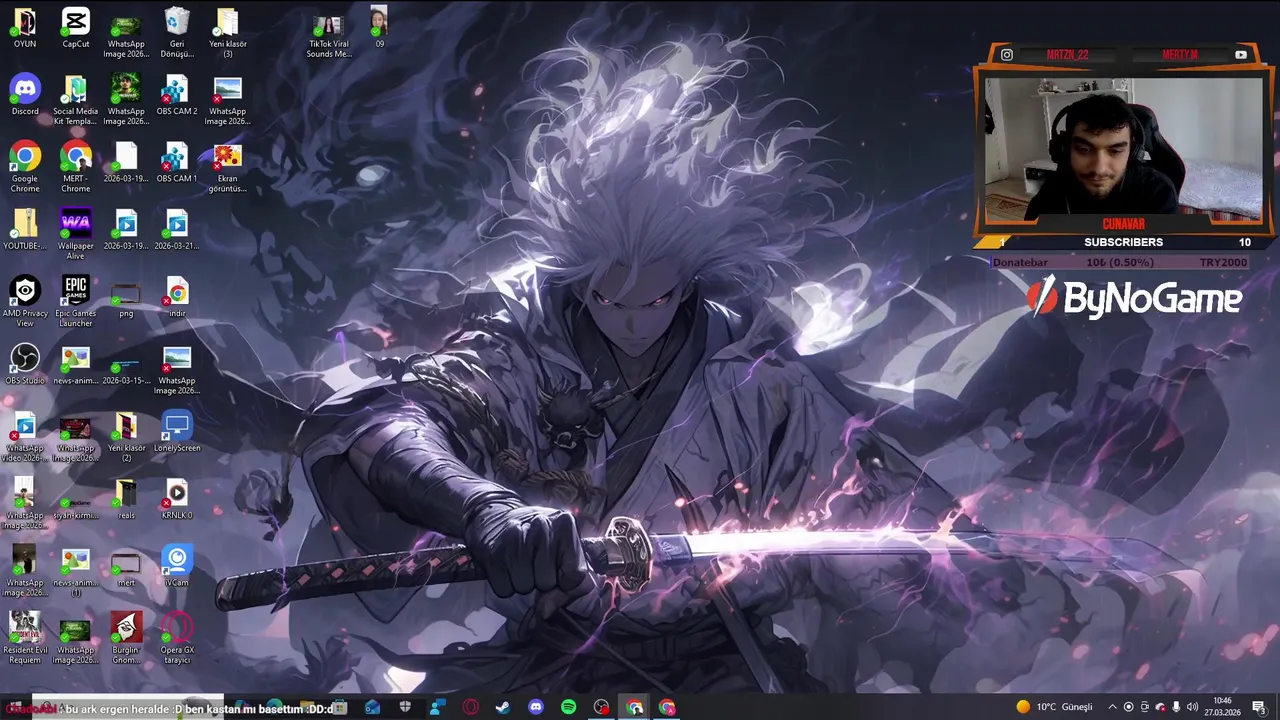Select the 2026-03-21 video file
Image resolution: width=1280 pixels, height=720 pixels.
(x=177, y=229)
